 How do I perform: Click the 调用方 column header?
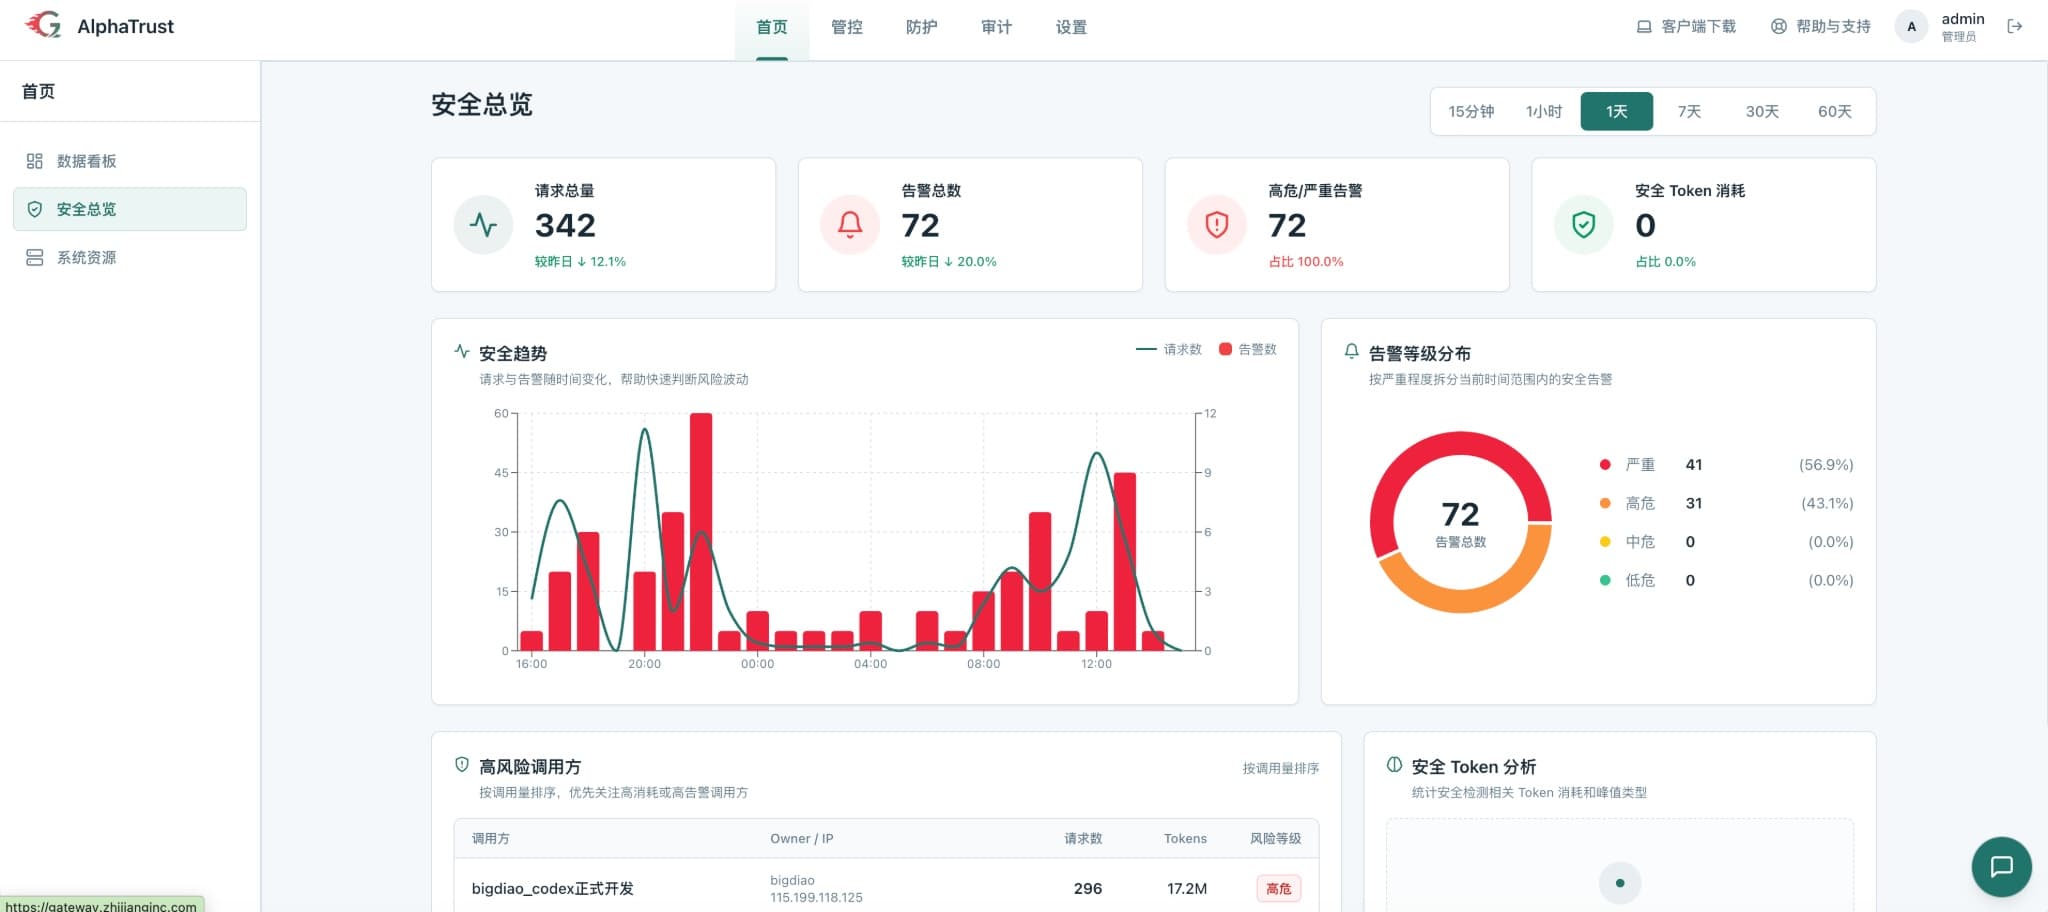[x=490, y=838]
